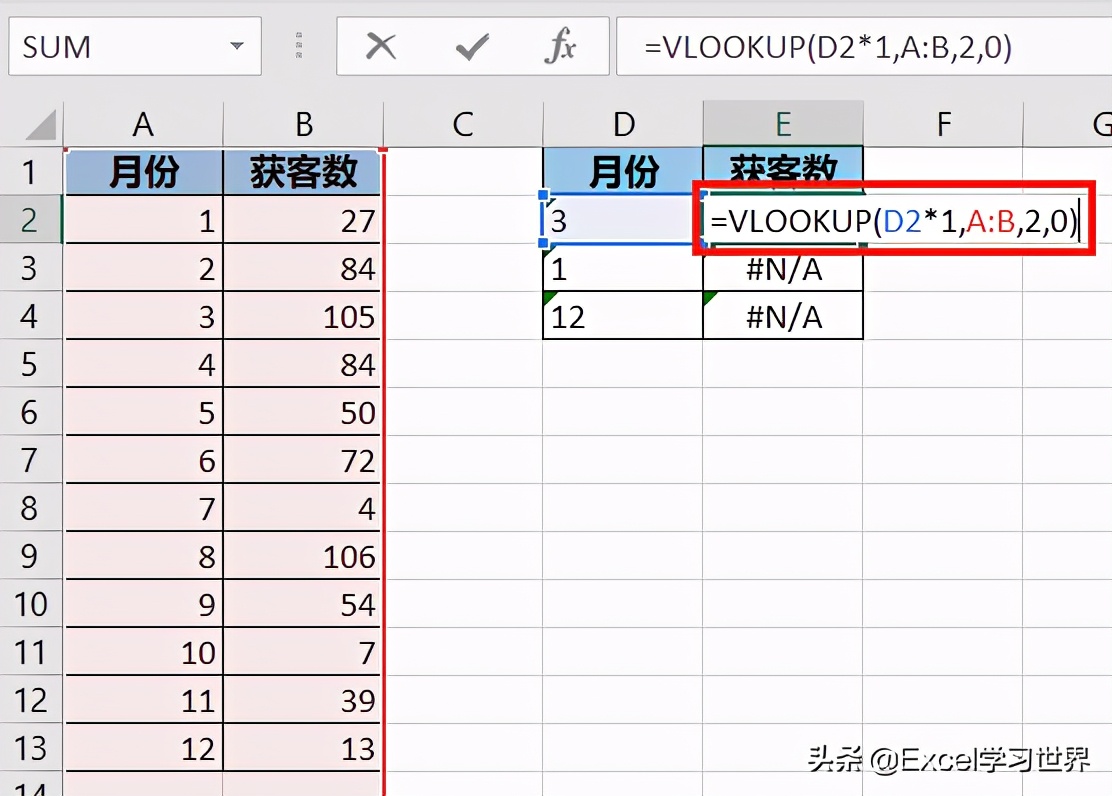Click the 获客数 header cell in column E

point(783,170)
